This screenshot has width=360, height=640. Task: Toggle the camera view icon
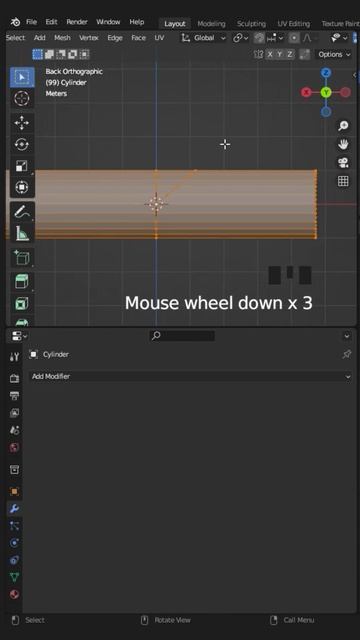343,162
